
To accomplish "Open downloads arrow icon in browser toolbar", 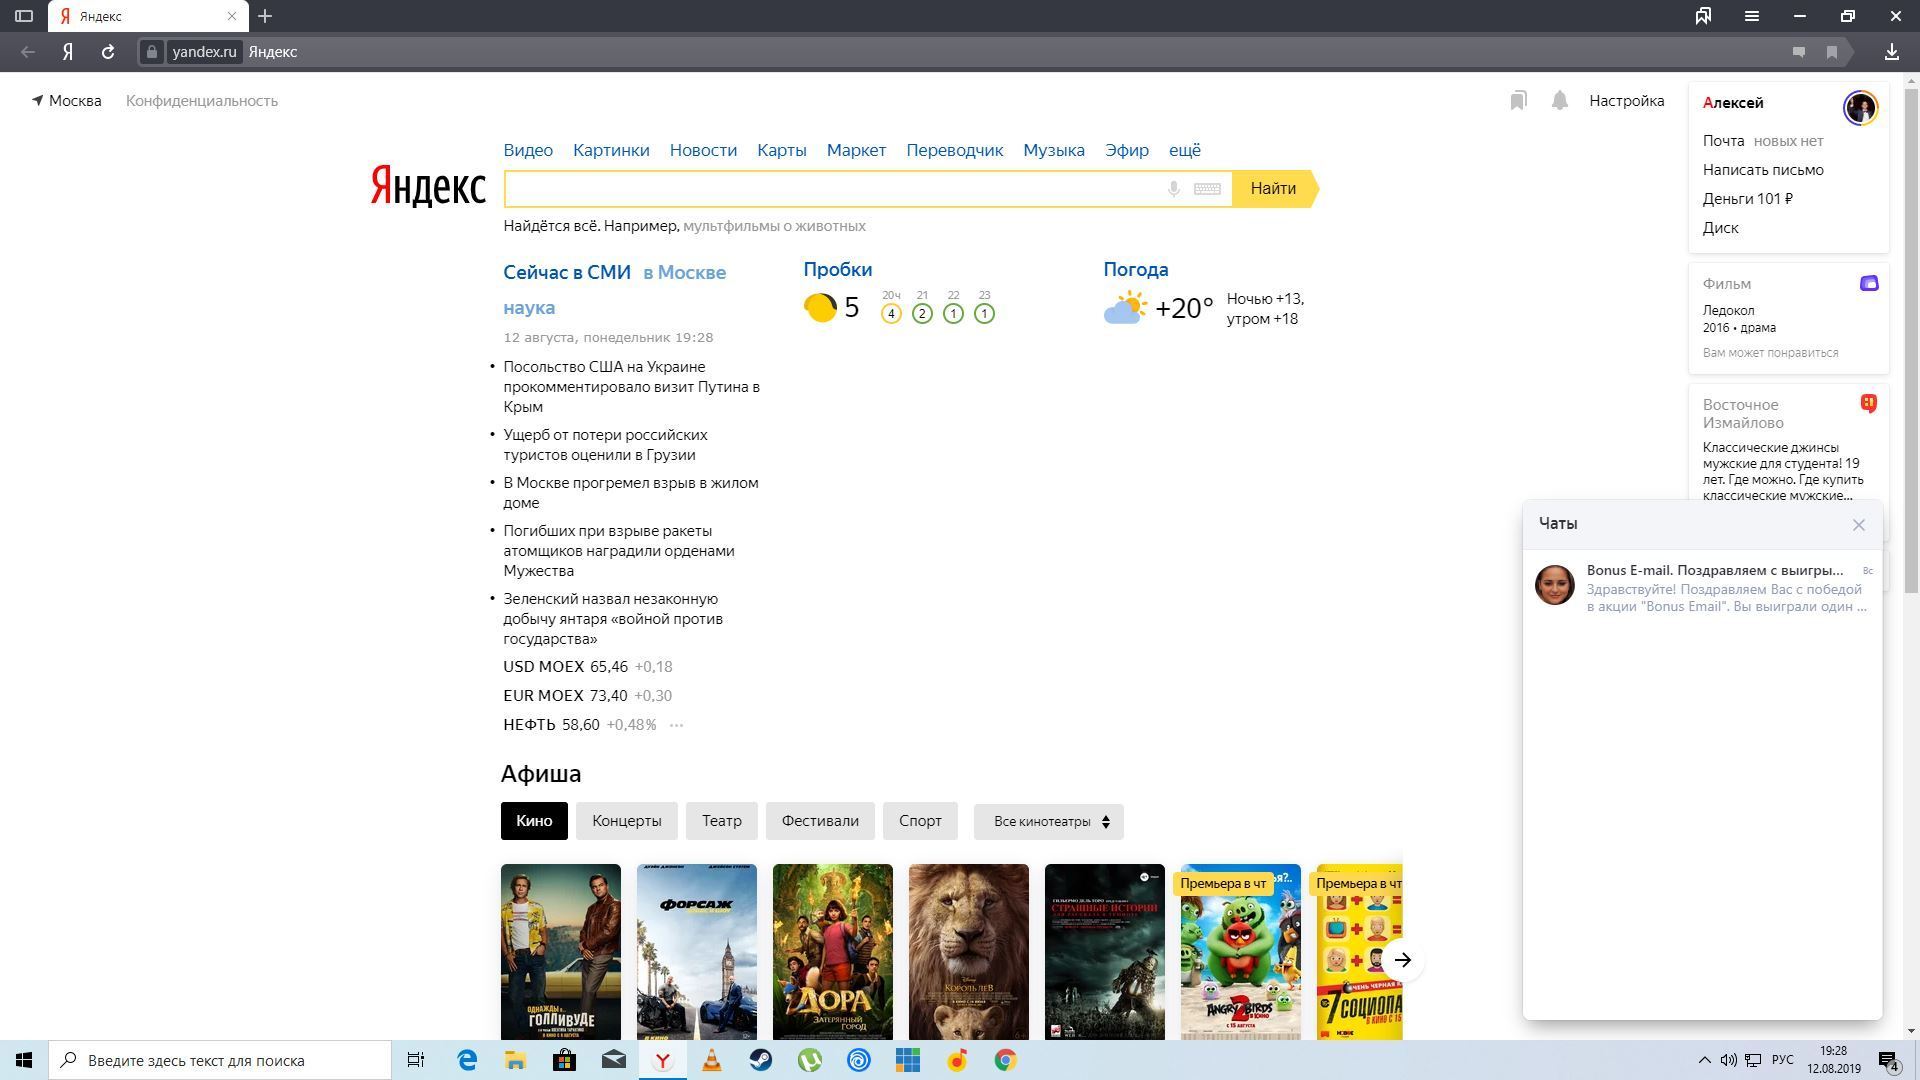I will [x=1891, y=52].
